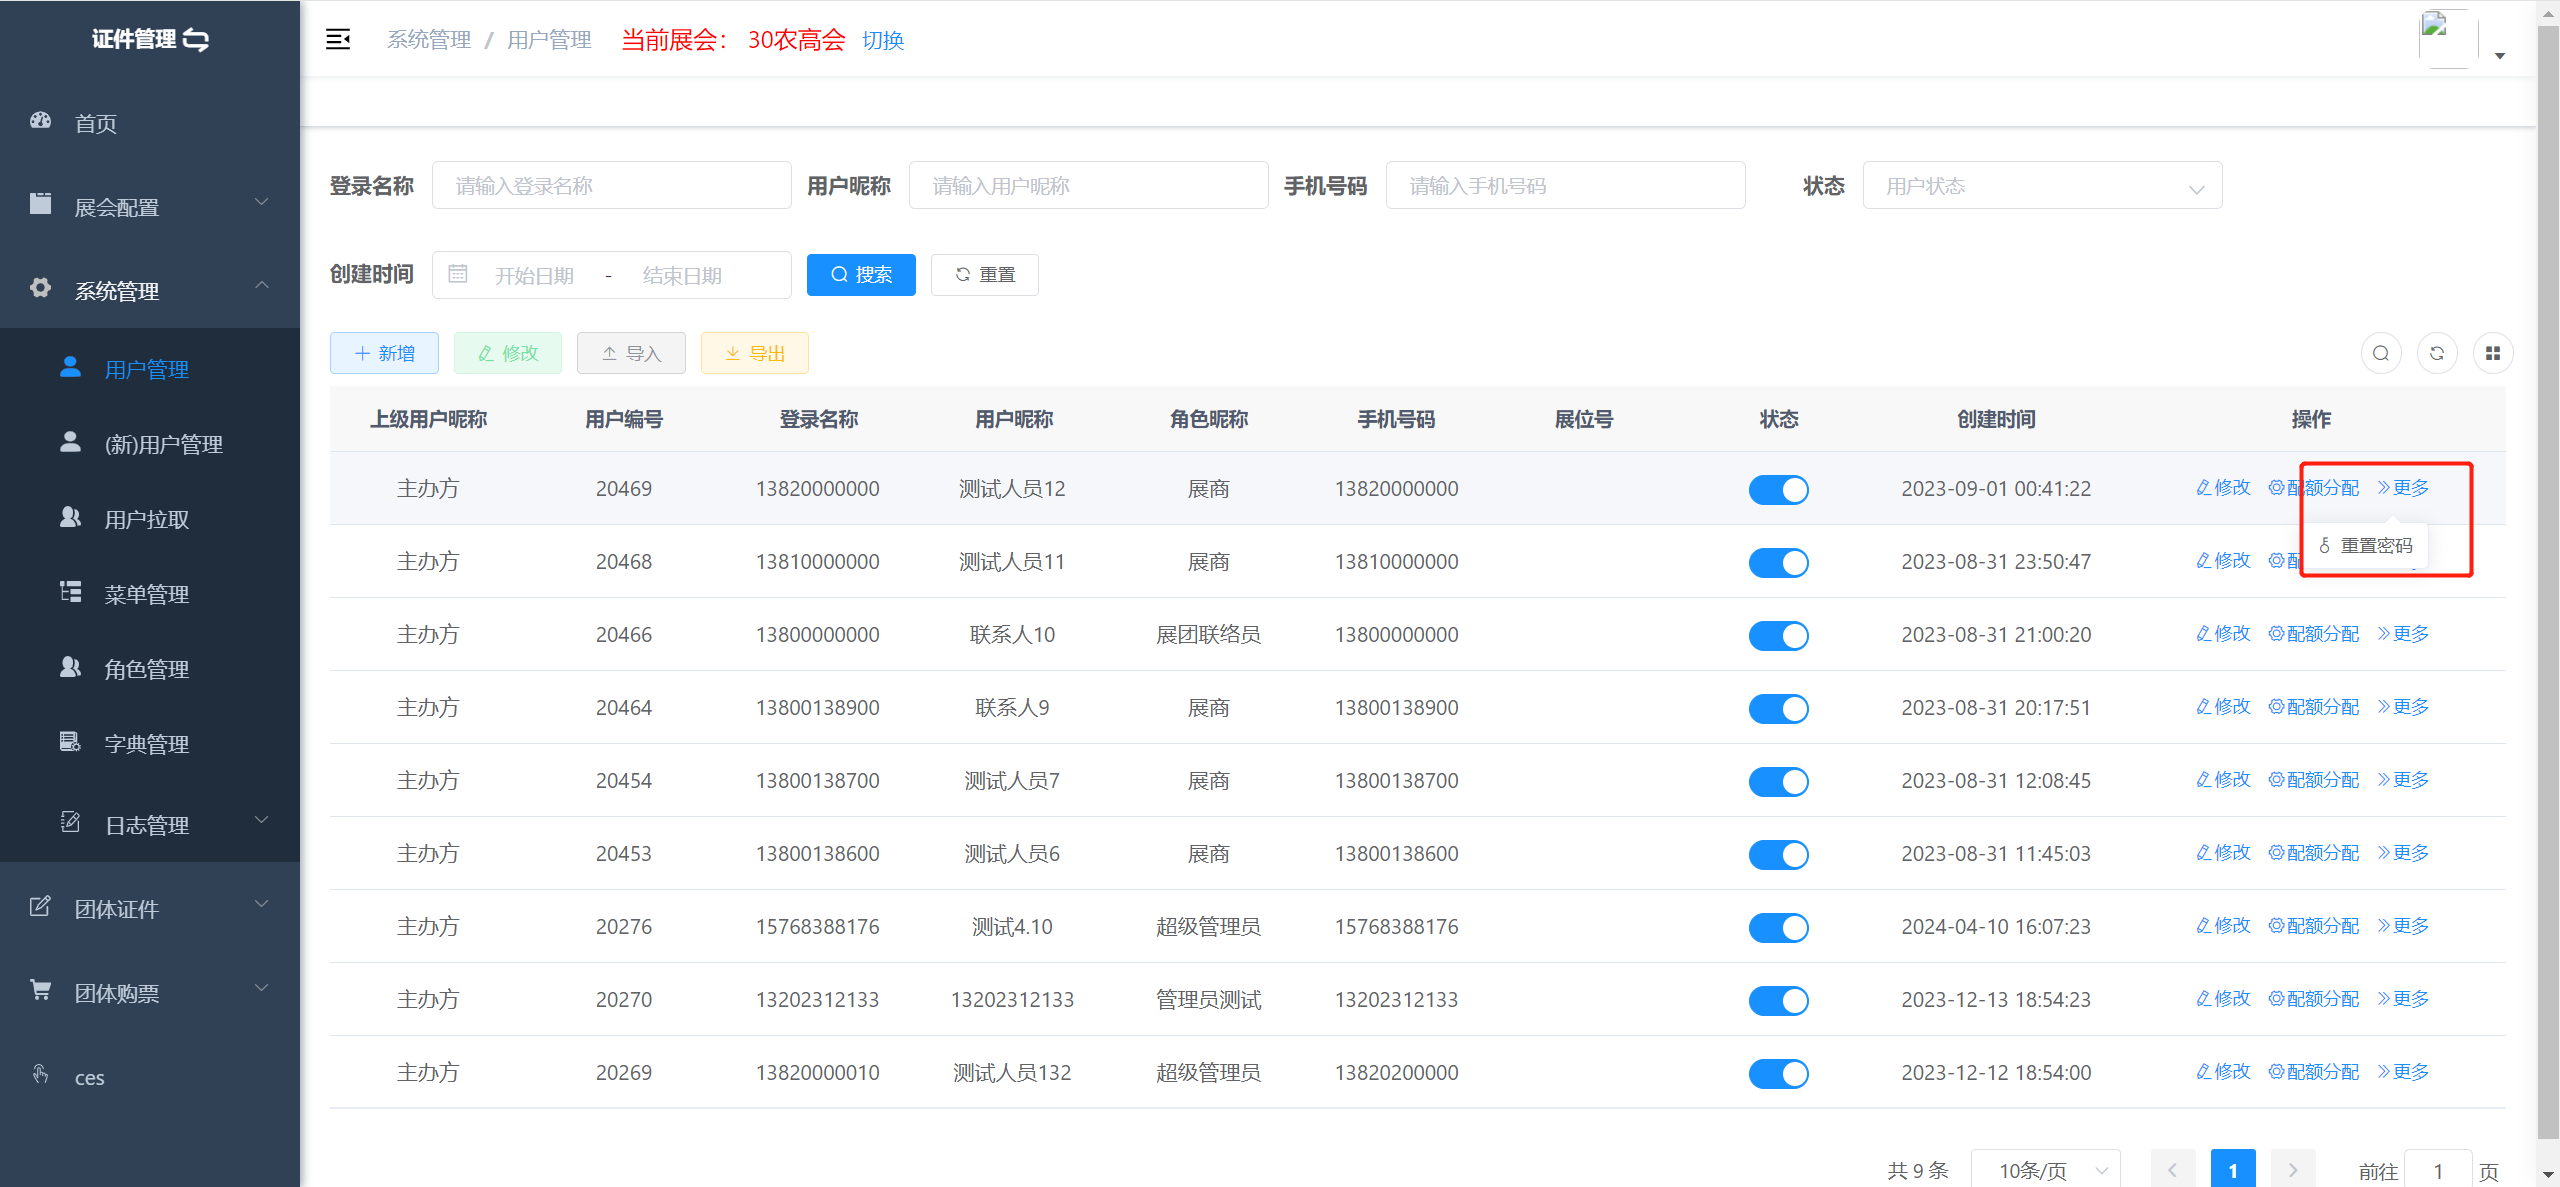The width and height of the screenshot is (2560, 1187).
Task: Focus the 用户昵称 input field
Action: tap(1089, 186)
